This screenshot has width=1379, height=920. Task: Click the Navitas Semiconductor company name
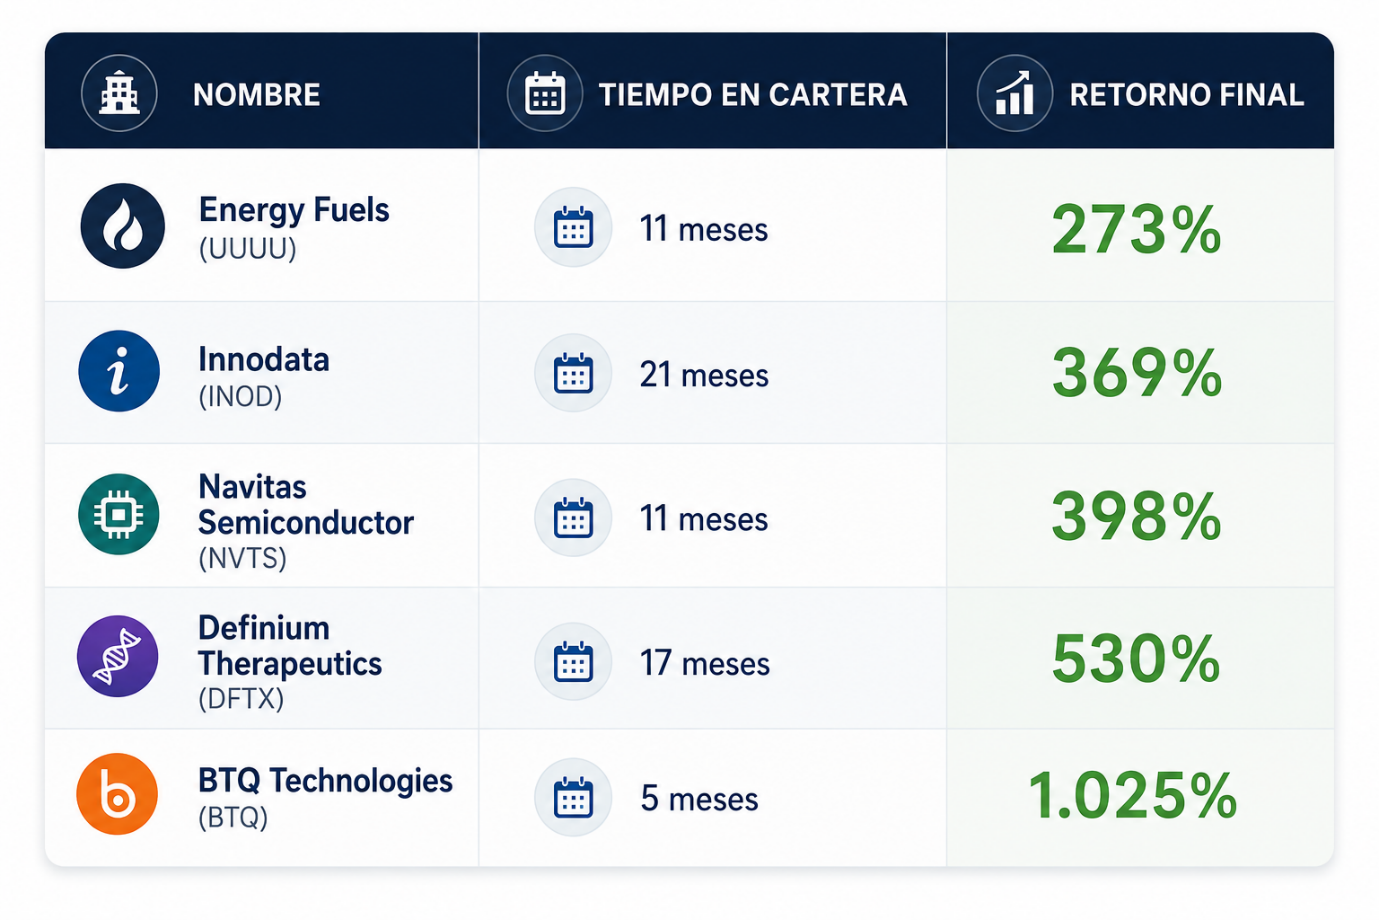click(306, 505)
